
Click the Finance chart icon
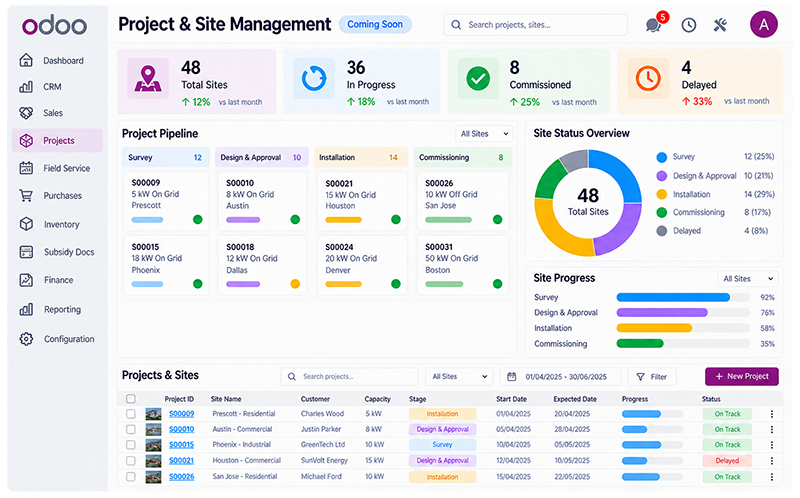click(26, 280)
